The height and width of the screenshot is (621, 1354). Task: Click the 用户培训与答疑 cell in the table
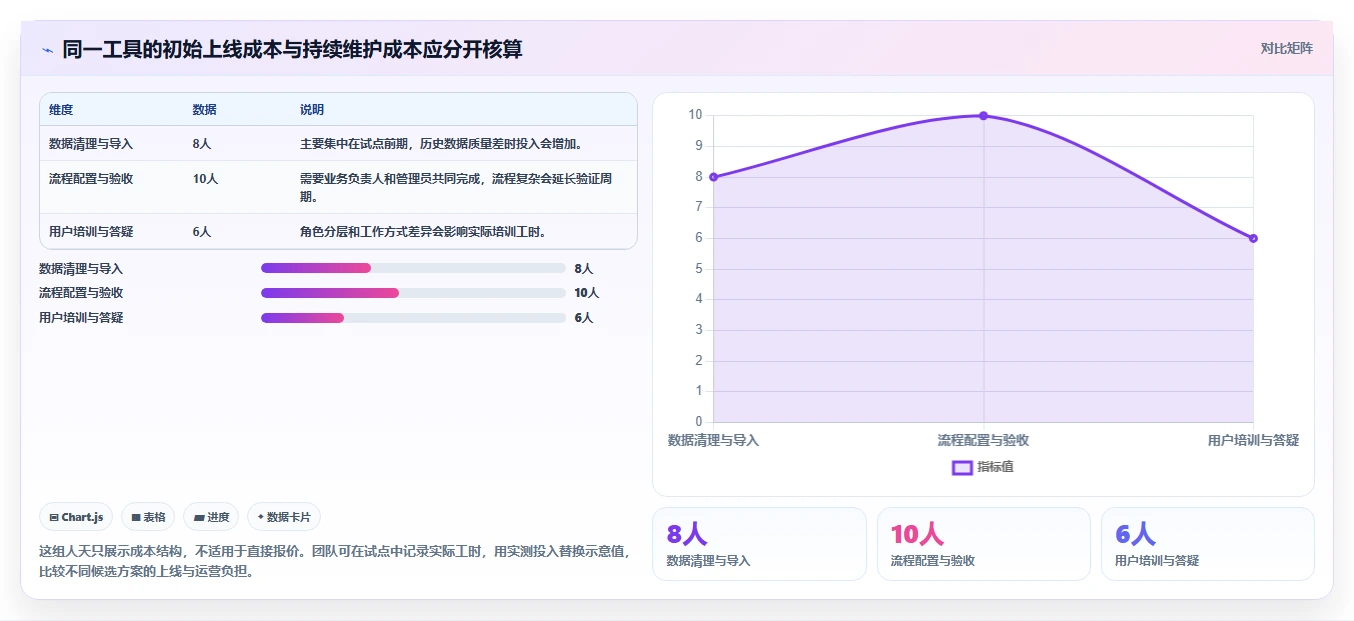91,232
